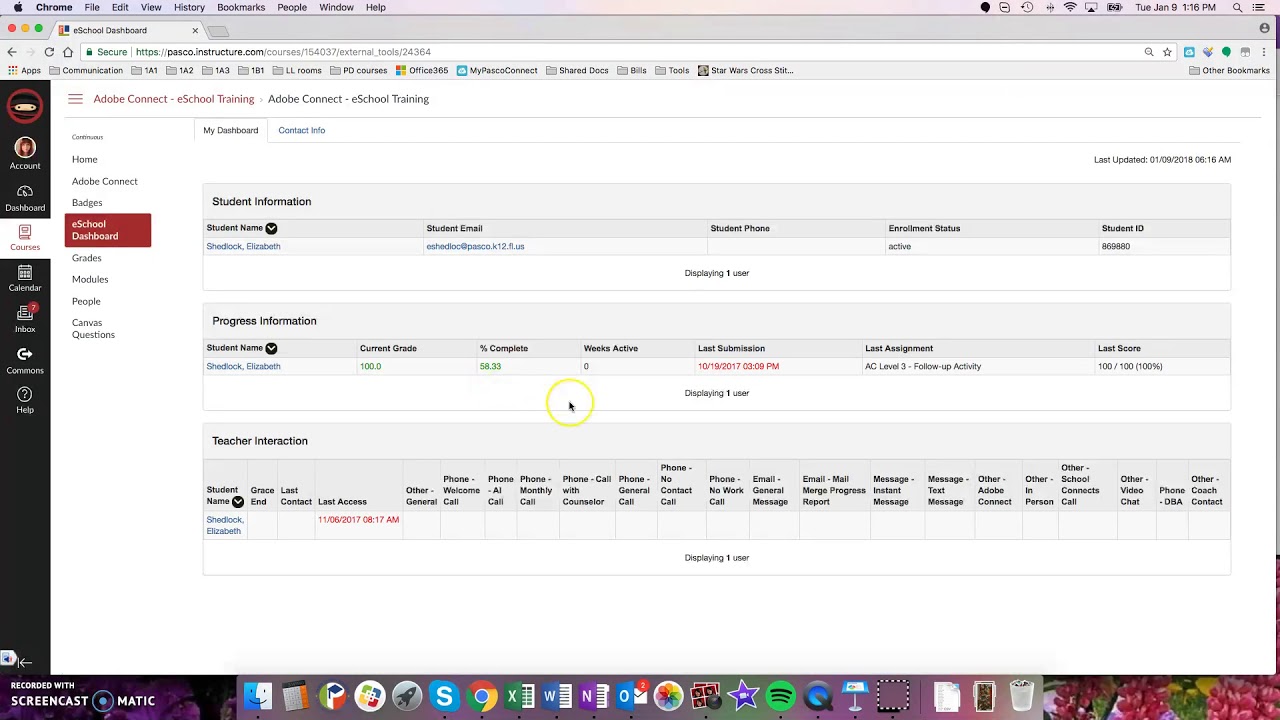The height and width of the screenshot is (720, 1280).
Task: Open Shedlock, Elizabeth in Student Information table
Action: tap(243, 246)
